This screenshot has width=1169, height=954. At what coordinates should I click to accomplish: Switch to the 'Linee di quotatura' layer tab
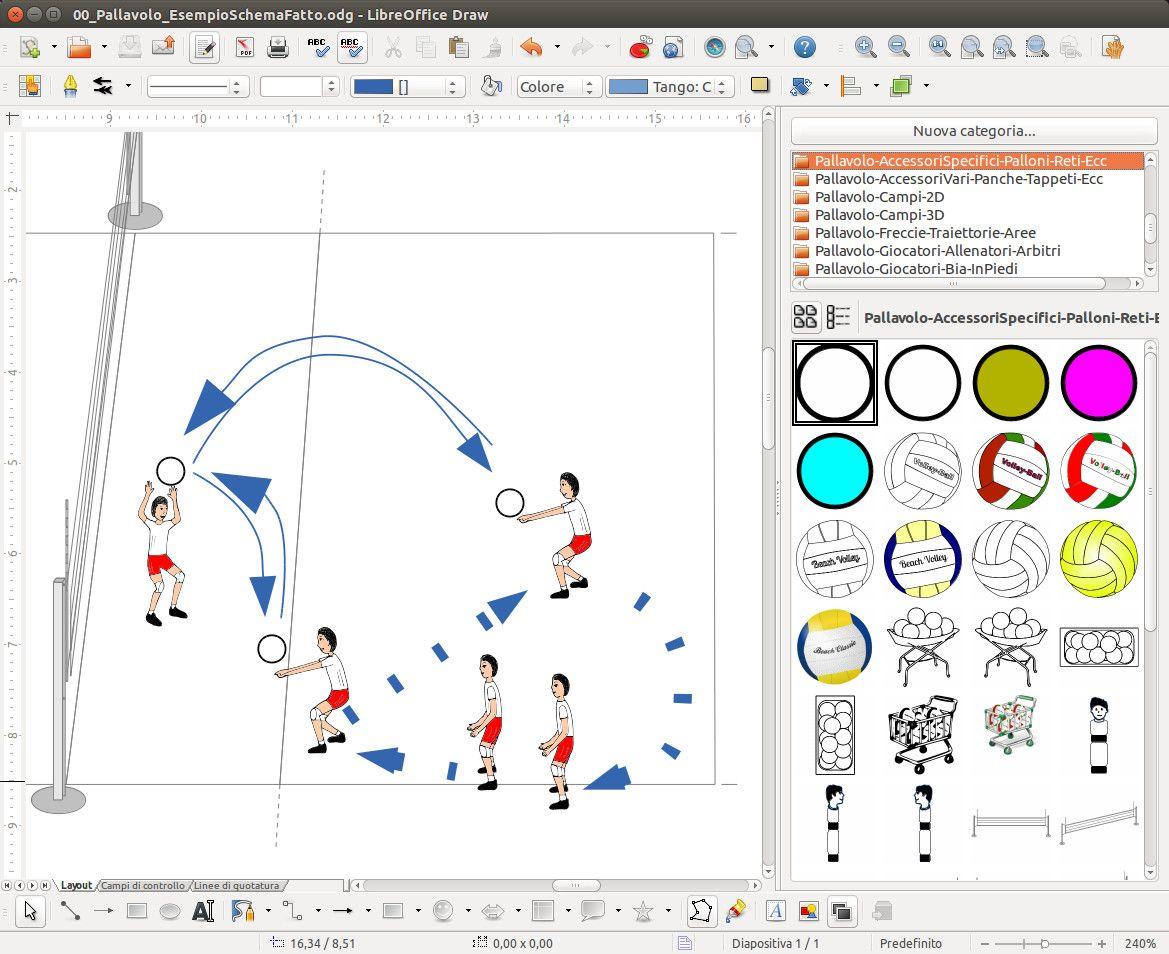pos(237,886)
